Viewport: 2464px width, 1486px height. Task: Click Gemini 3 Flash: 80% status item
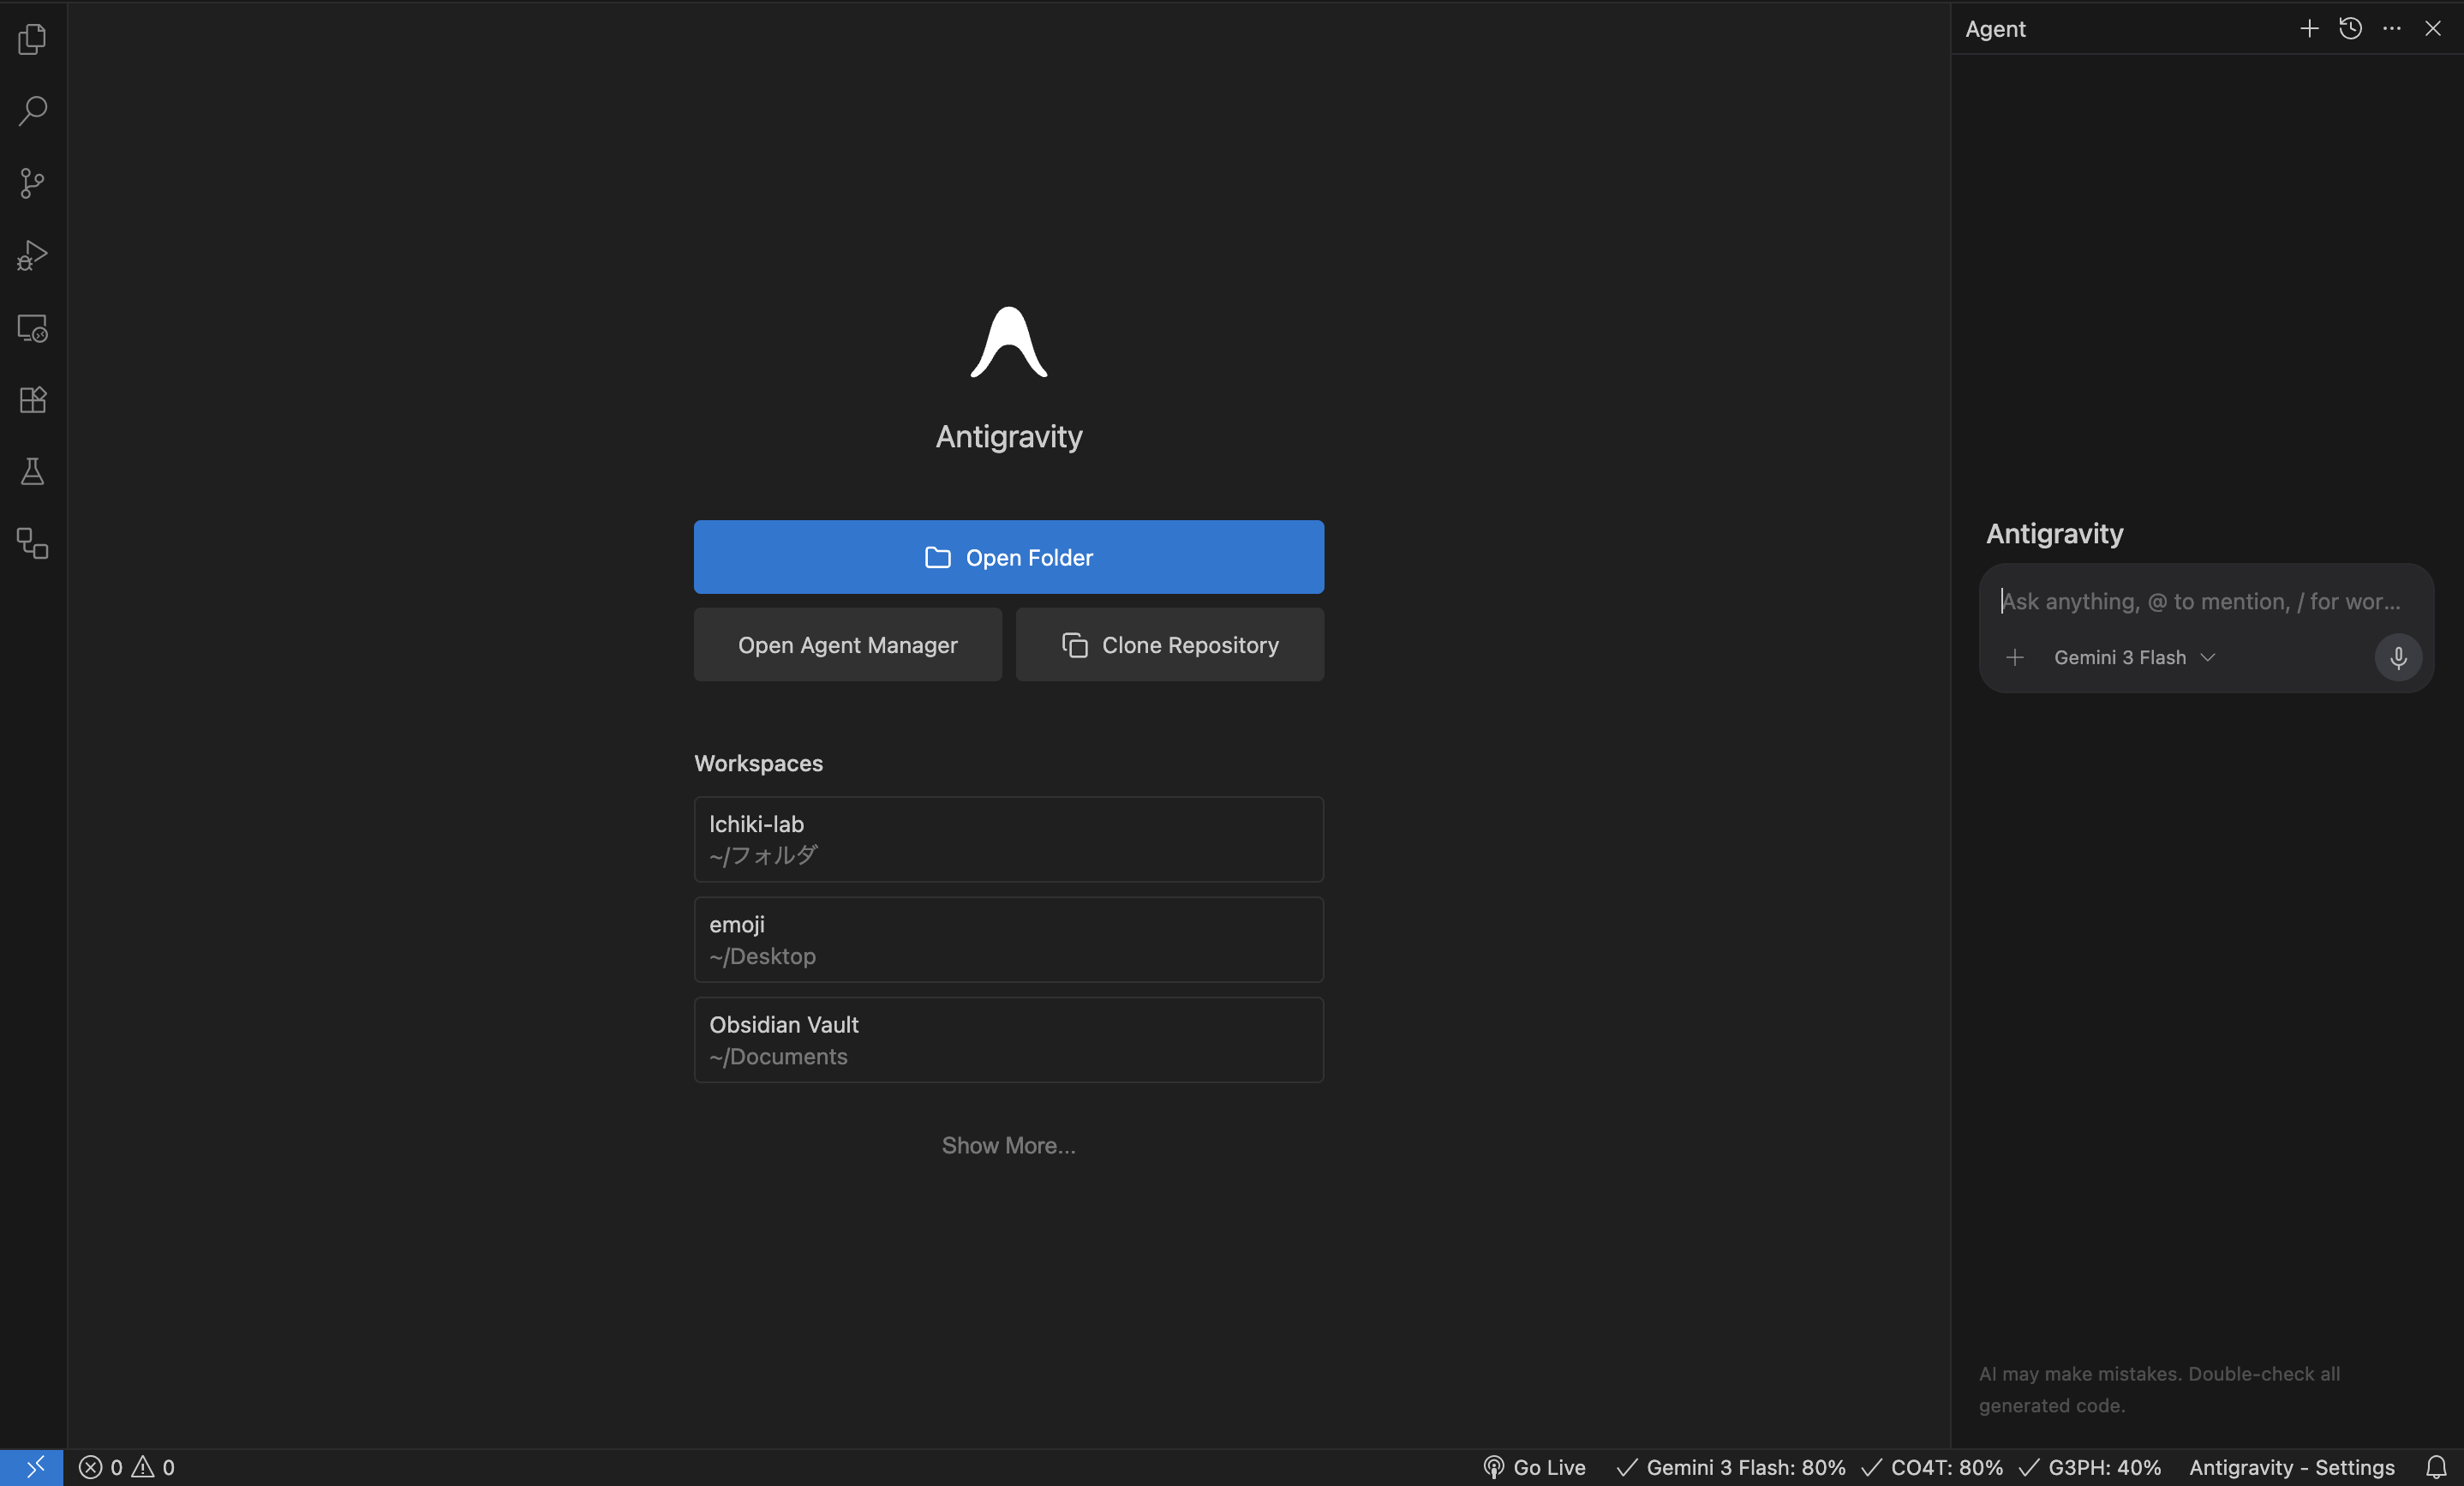[x=1730, y=1467]
